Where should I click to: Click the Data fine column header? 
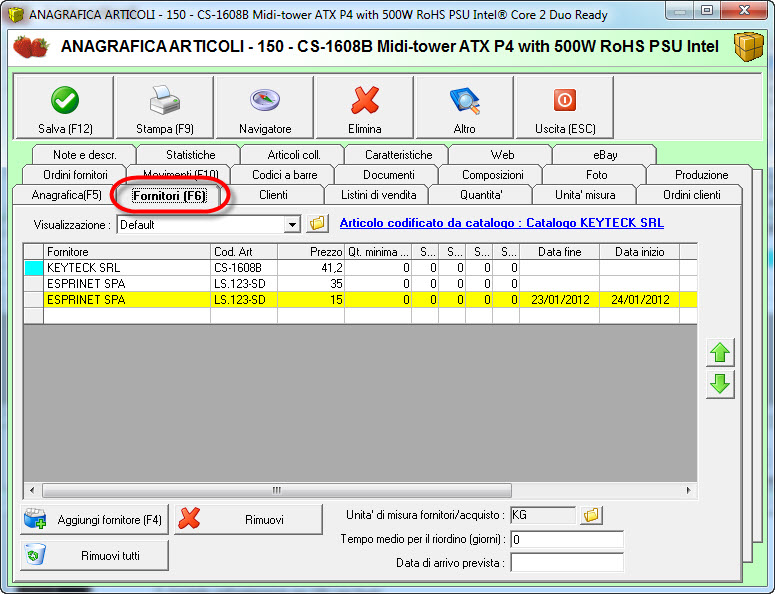coord(560,252)
